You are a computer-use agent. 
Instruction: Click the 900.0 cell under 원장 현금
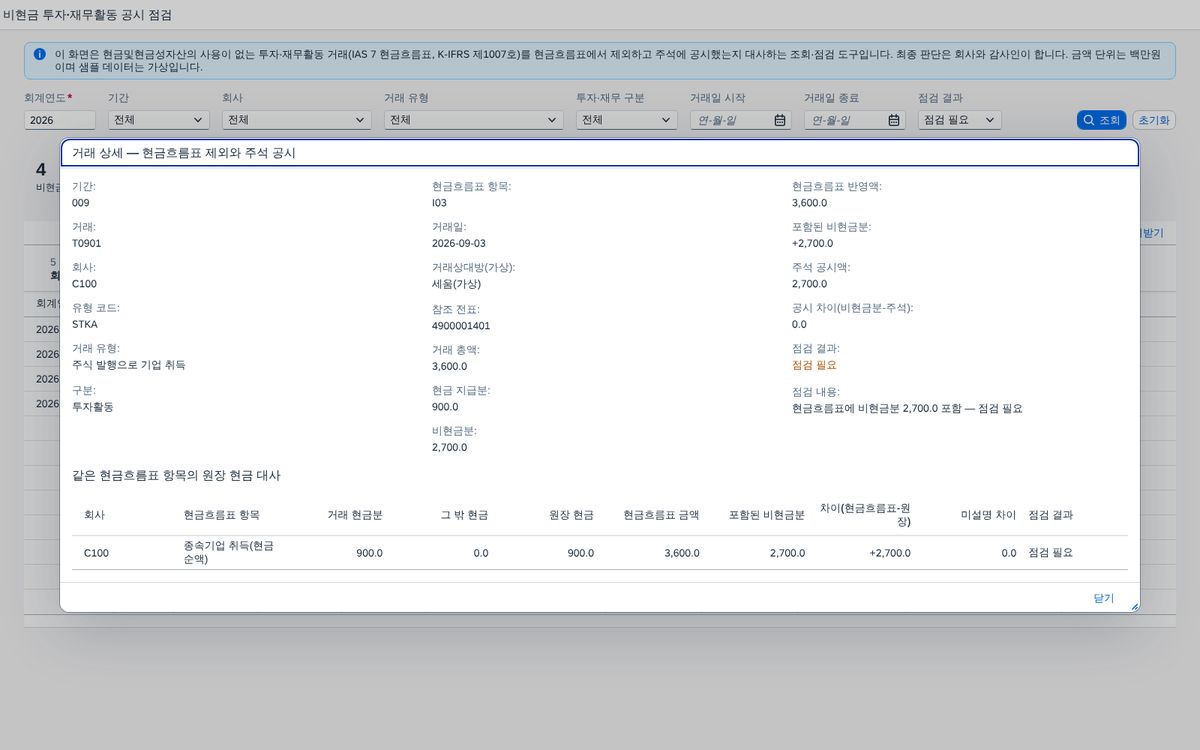tap(581, 553)
